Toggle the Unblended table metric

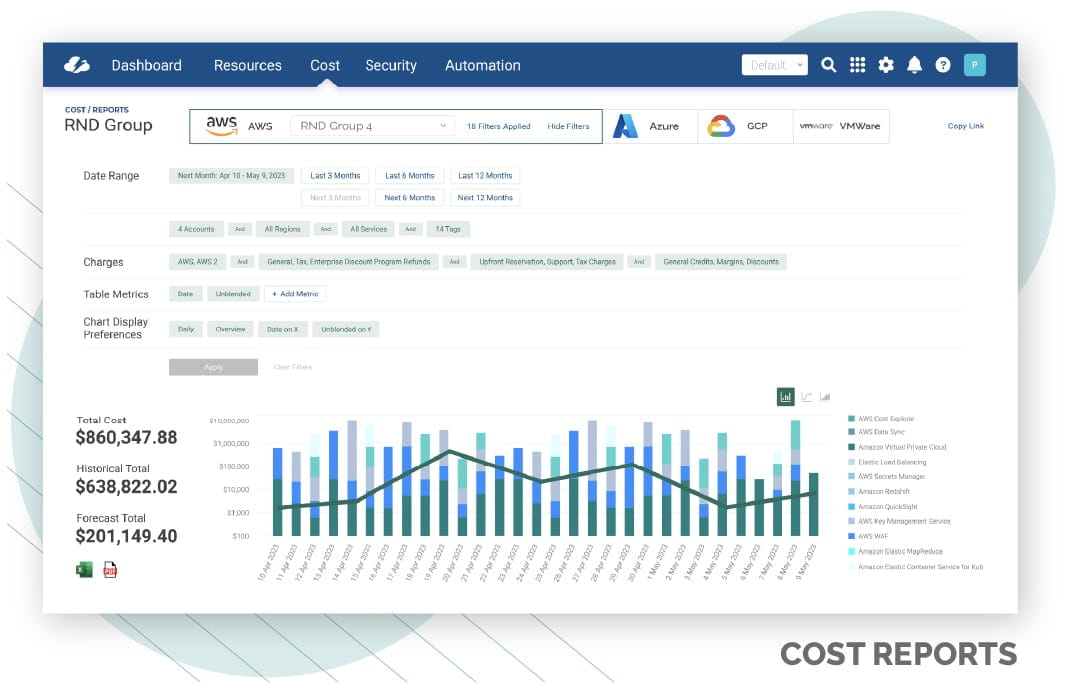[x=233, y=293]
